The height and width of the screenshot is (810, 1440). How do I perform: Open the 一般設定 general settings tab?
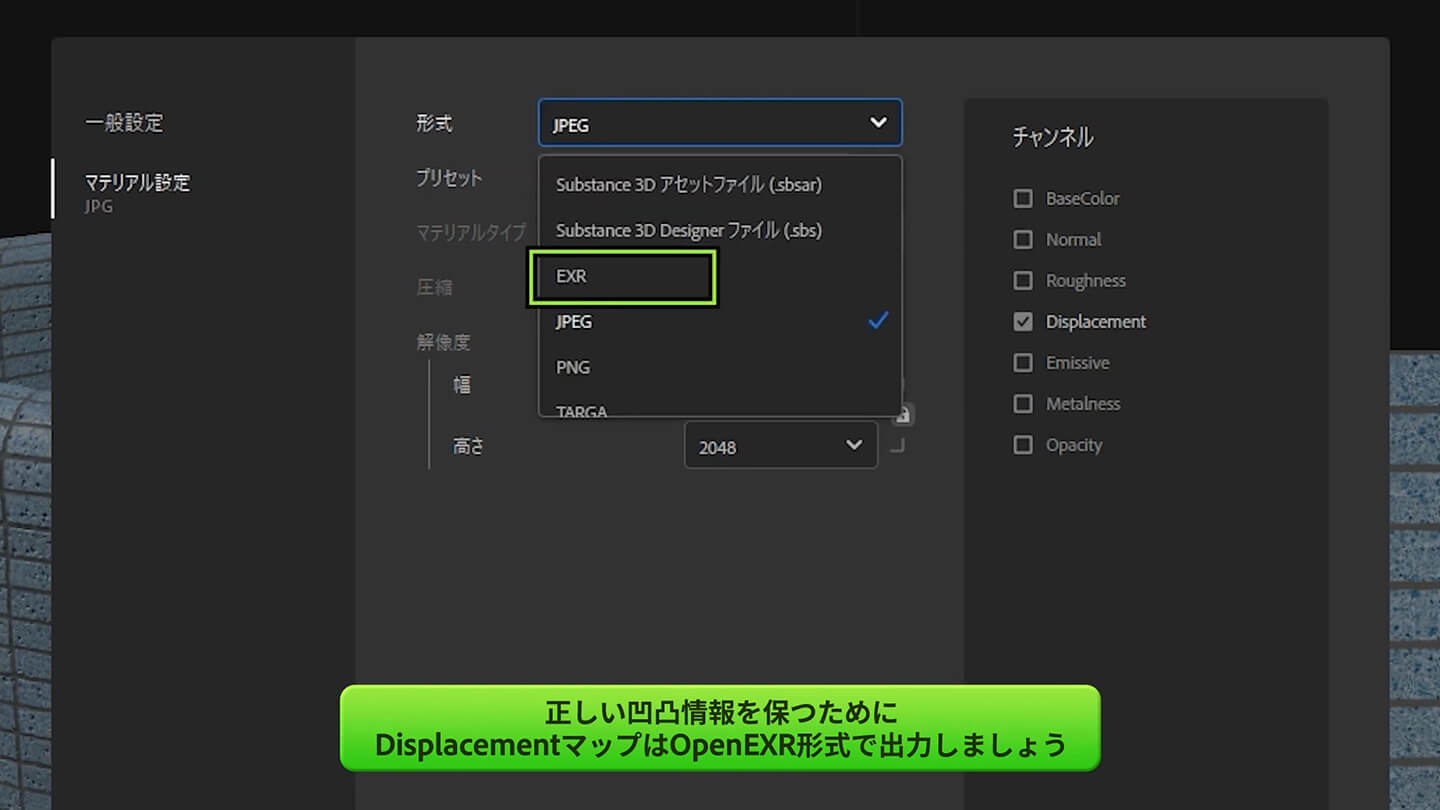(124, 123)
